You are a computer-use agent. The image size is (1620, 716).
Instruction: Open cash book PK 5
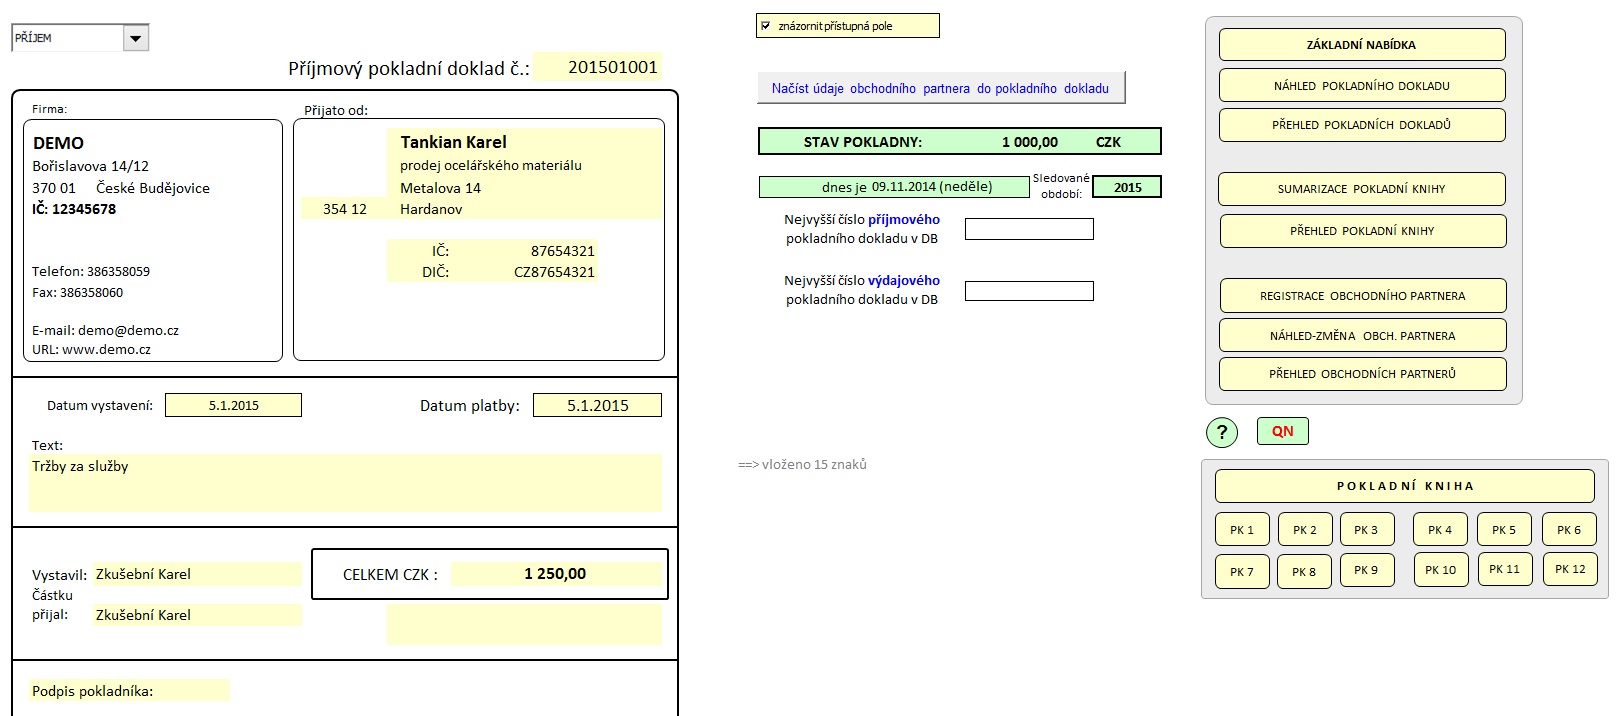click(x=1504, y=530)
